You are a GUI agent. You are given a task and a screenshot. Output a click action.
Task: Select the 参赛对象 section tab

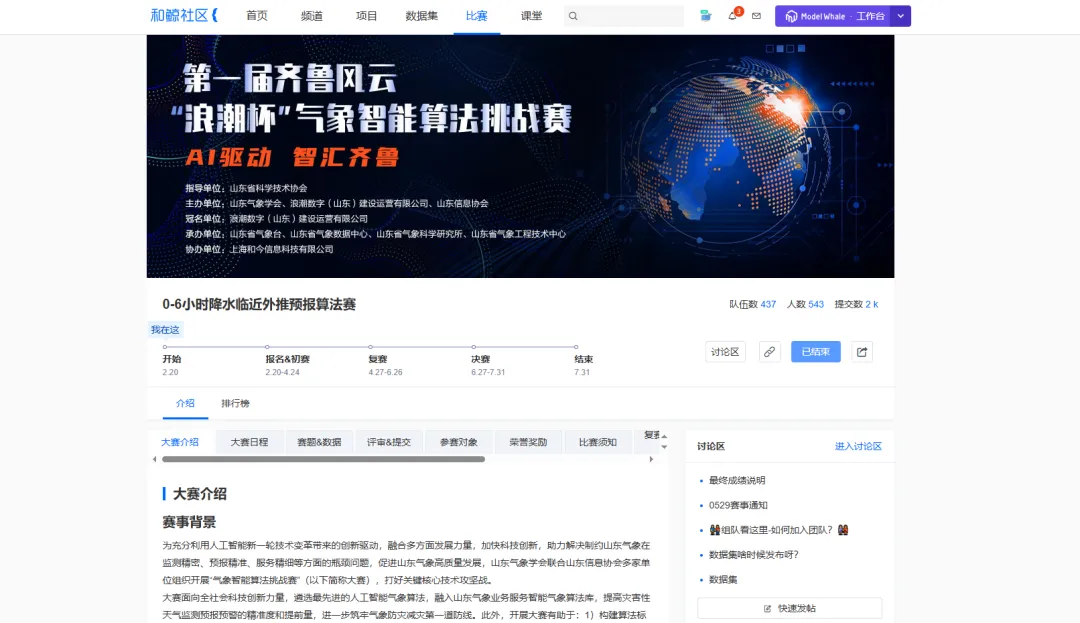pyautogui.click(x=459, y=442)
